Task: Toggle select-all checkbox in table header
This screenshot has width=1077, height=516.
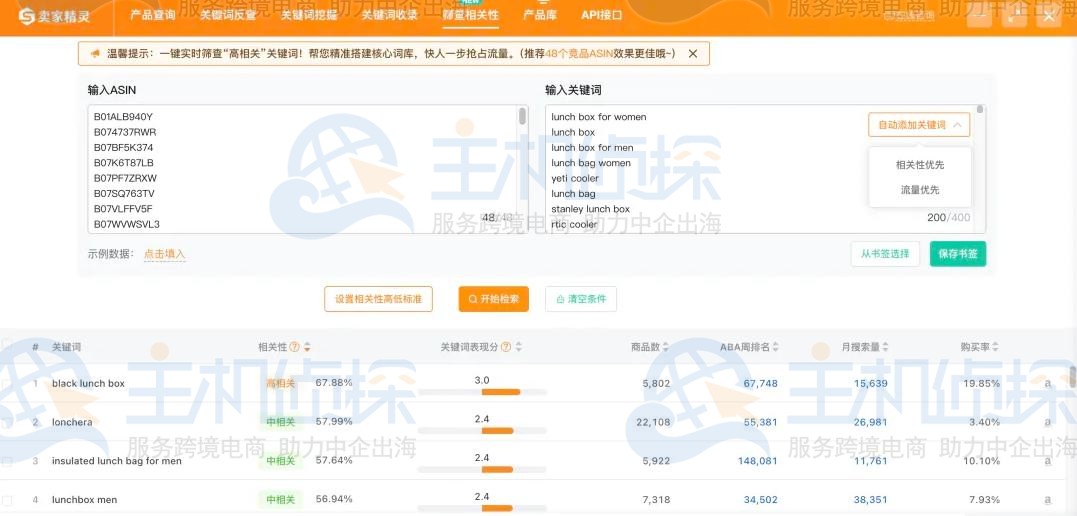Action: tap(7, 344)
